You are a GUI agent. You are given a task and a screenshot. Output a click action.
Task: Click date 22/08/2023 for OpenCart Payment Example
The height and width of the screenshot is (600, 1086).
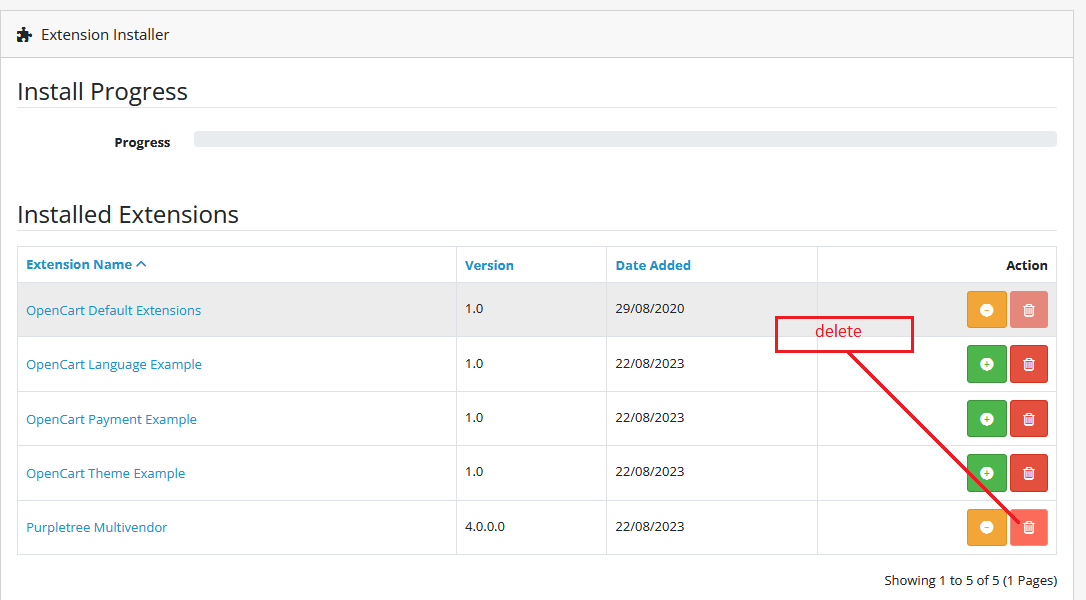(650, 418)
